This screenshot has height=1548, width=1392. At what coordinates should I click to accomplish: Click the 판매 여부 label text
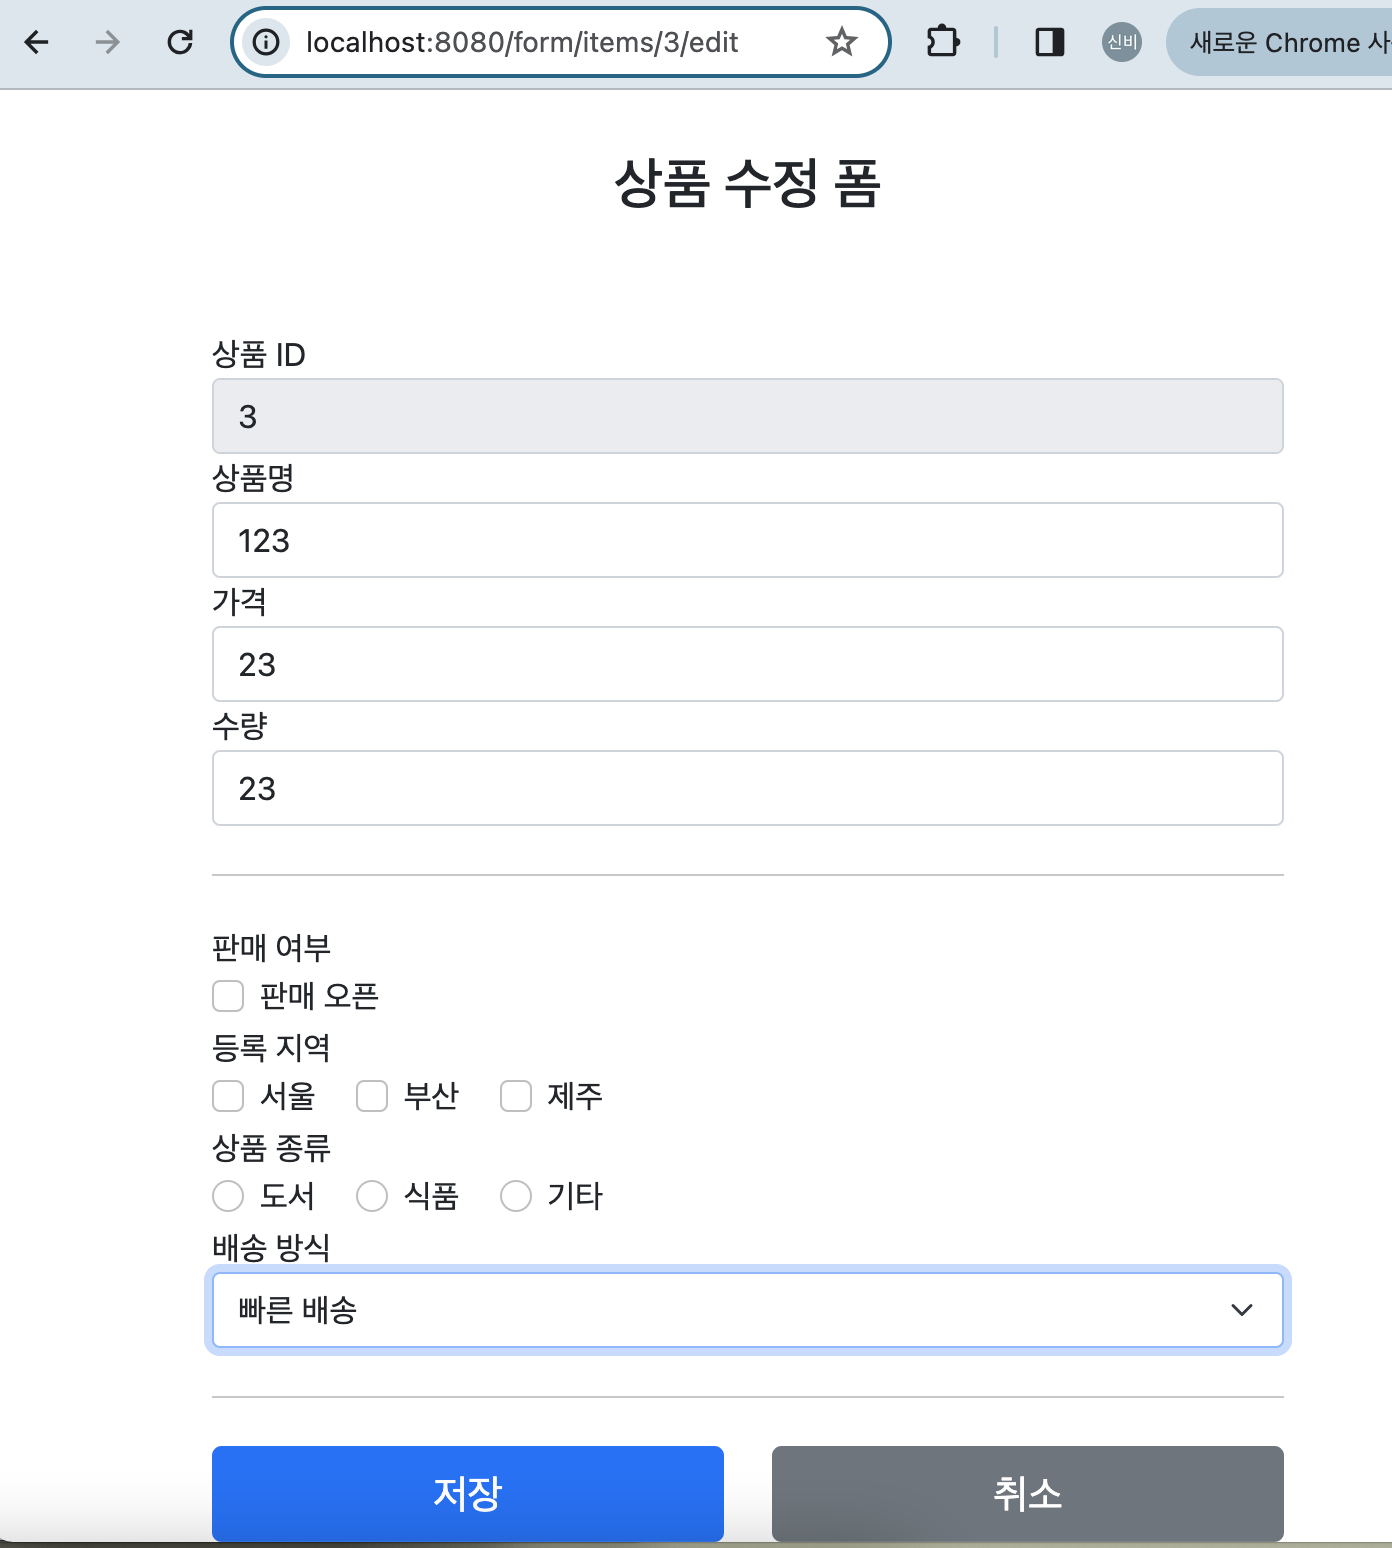(x=271, y=947)
